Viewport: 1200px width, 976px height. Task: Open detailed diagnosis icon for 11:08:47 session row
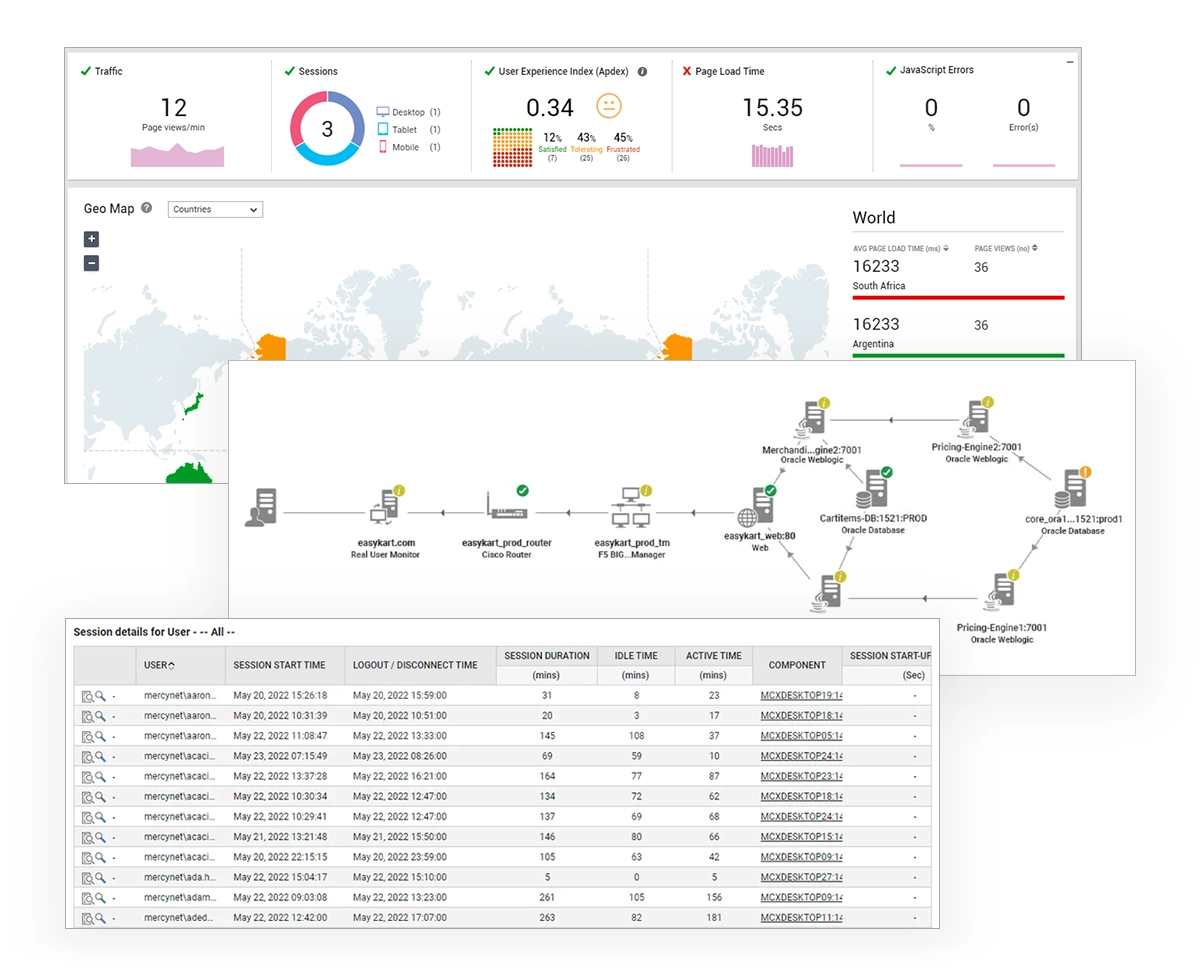pos(87,736)
